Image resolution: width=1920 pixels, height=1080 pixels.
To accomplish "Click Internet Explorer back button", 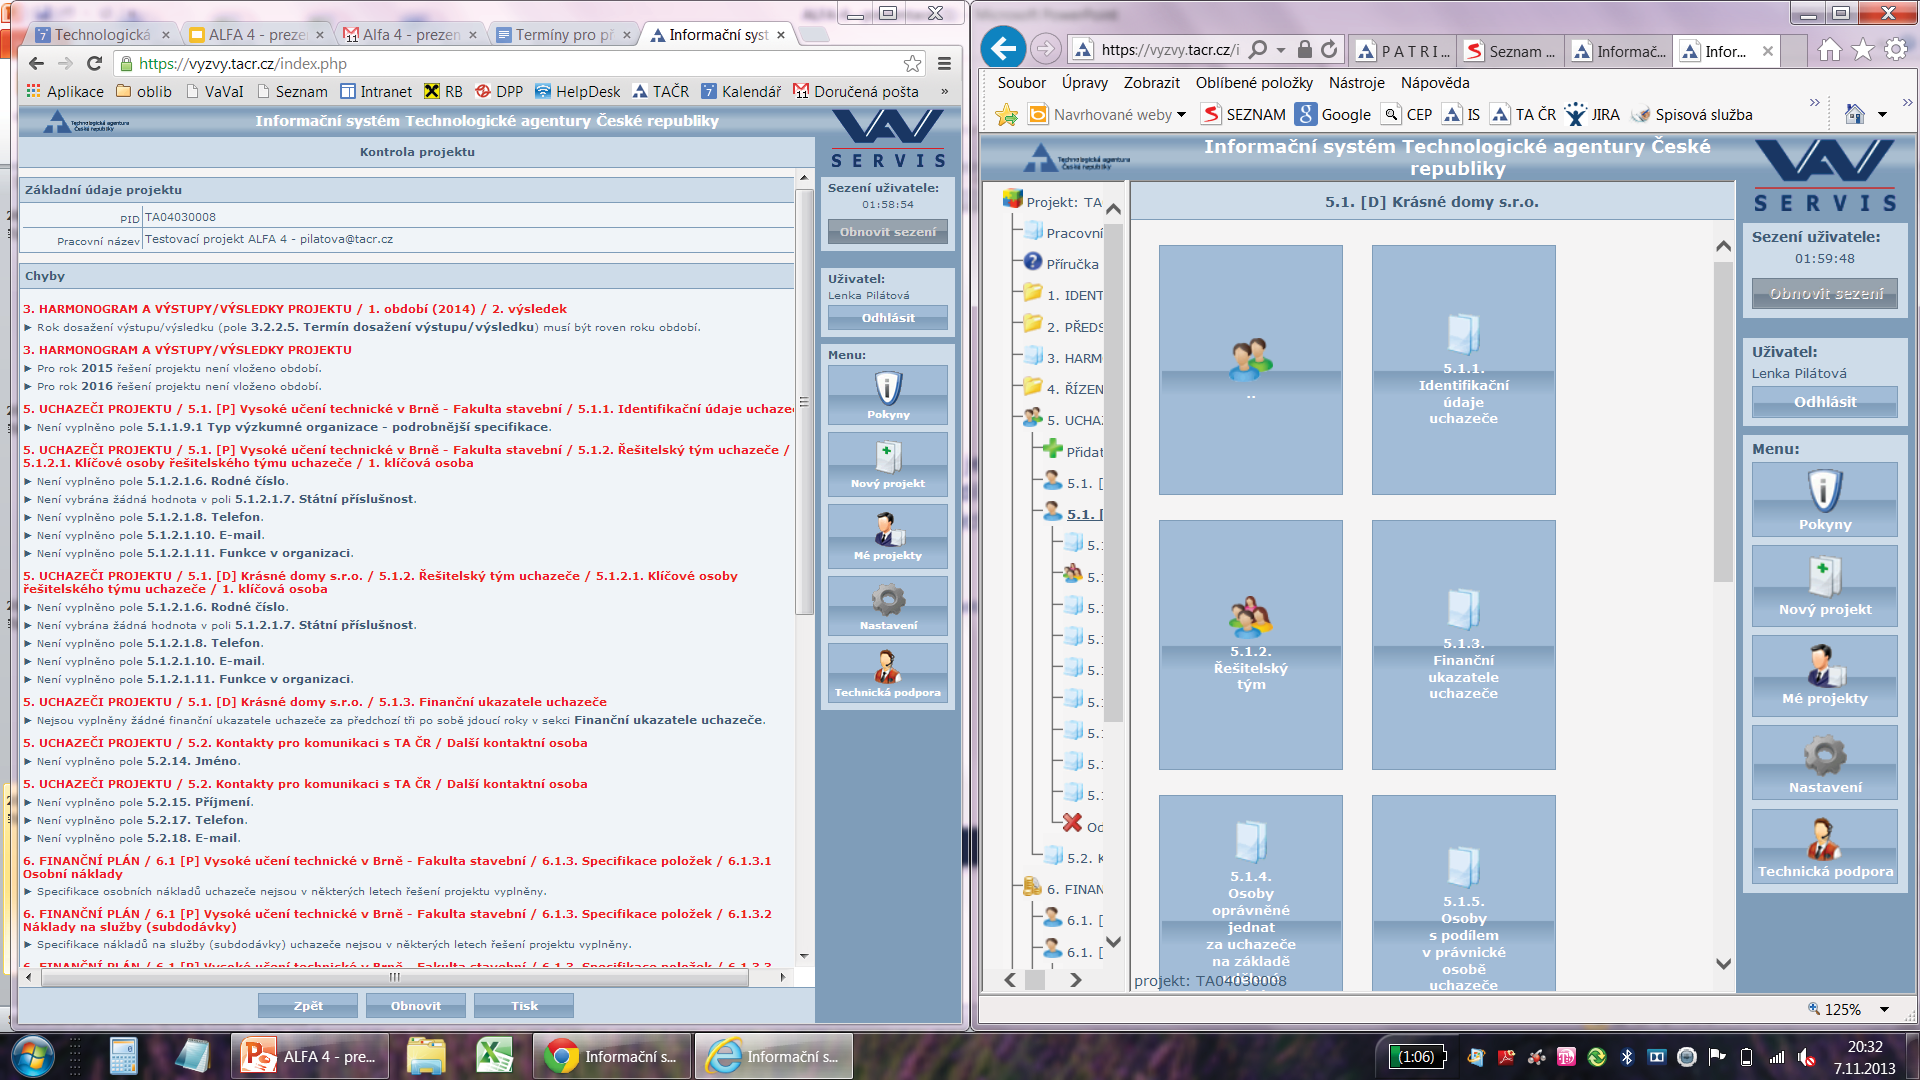I will 1003,48.
